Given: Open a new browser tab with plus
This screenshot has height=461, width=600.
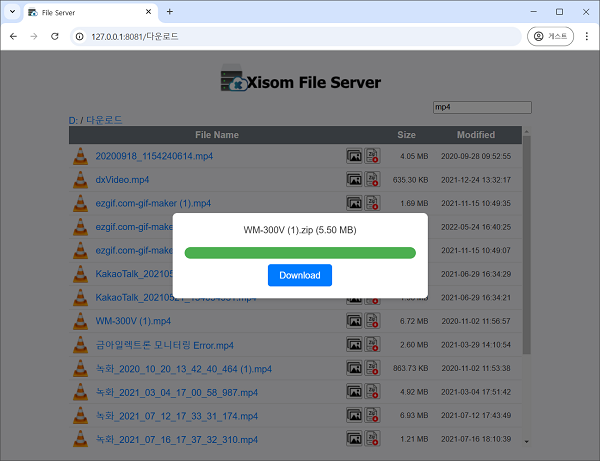Looking at the screenshot, I should pyautogui.click(x=170, y=12).
